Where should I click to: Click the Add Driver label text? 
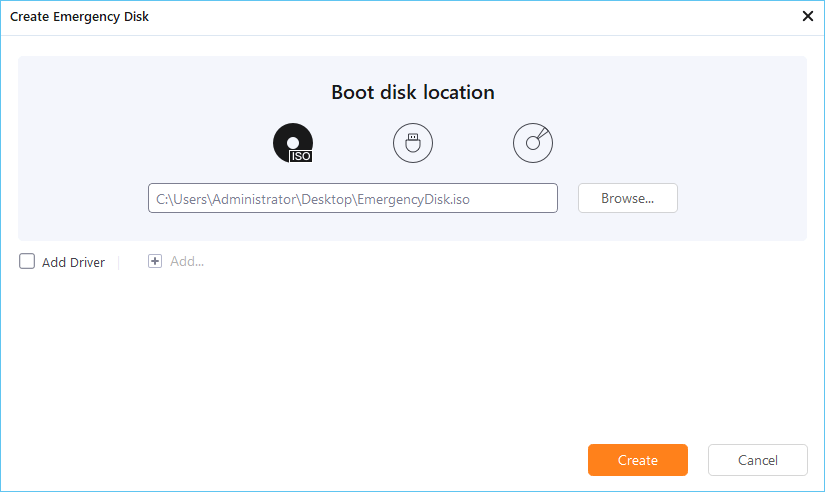(x=73, y=263)
